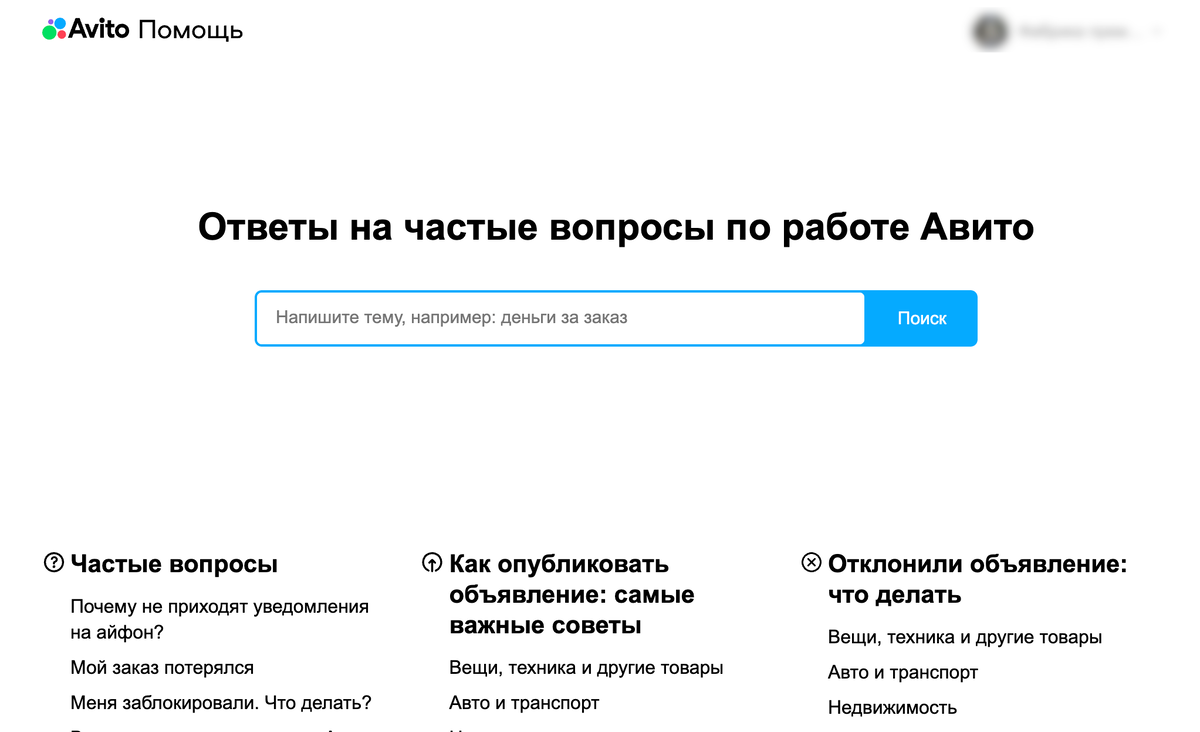Open the Помощь header link
The image size is (1200, 732).
(190, 30)
